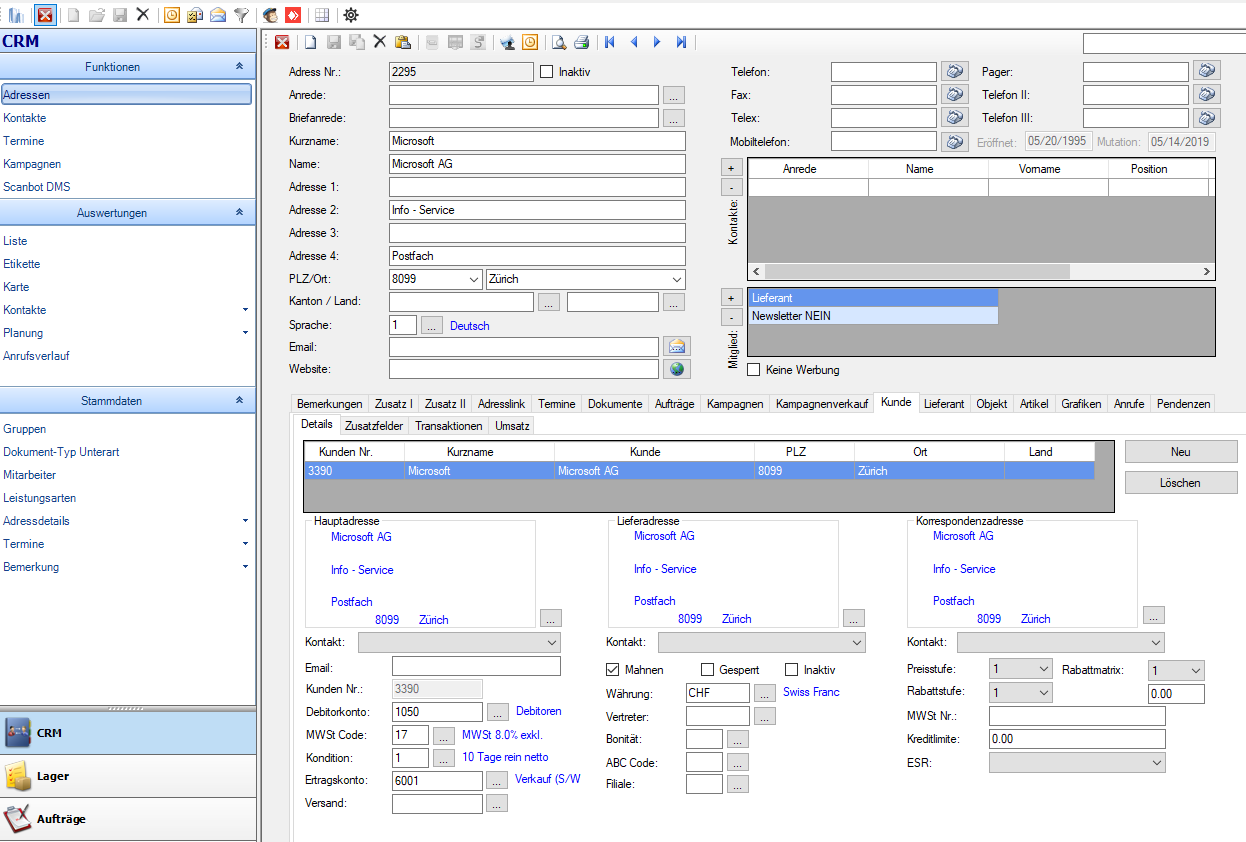Click the clock icon in the top main toolbar
The width and height of the screenshot is (1246, 842).
(x=172, y=15)
